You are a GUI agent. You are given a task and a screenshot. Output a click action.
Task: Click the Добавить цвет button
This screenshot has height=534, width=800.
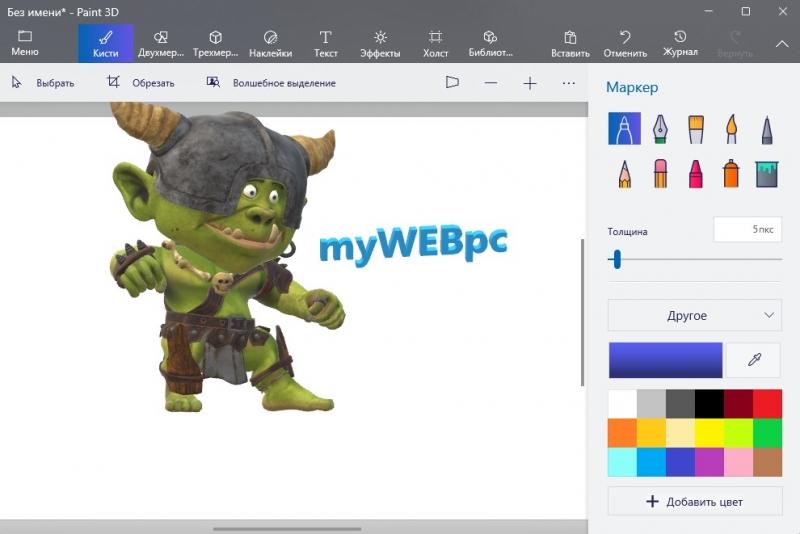(x=695, y=501)
